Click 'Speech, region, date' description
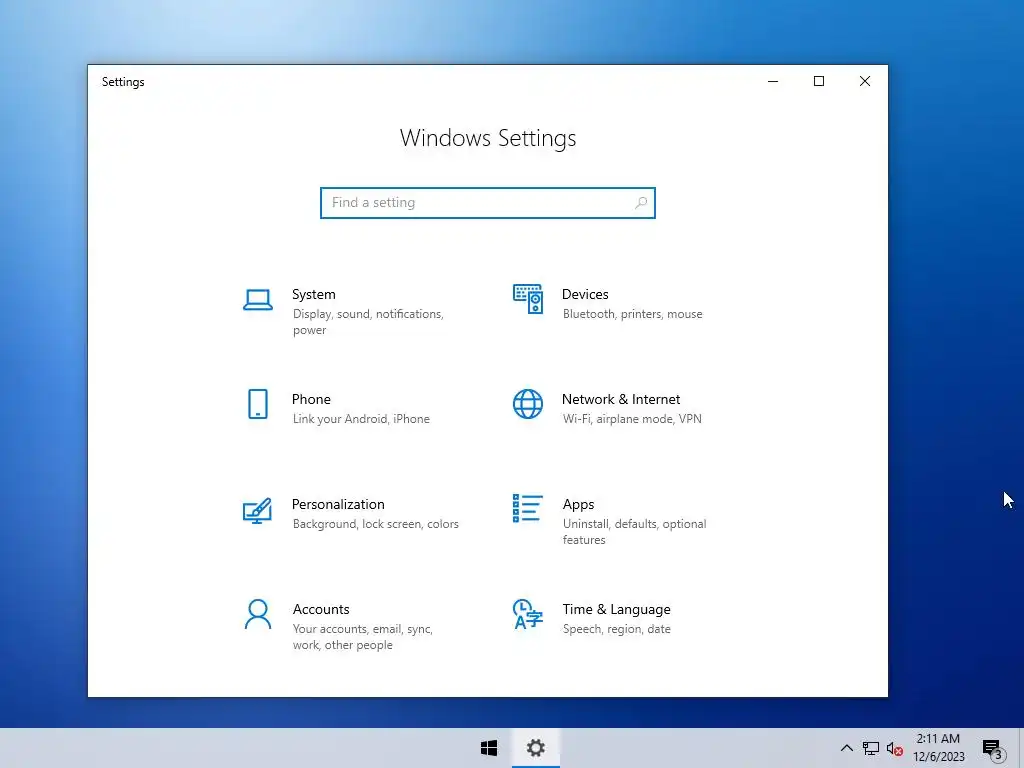Viewport: 1024px width, 768px height. (616, 629)
